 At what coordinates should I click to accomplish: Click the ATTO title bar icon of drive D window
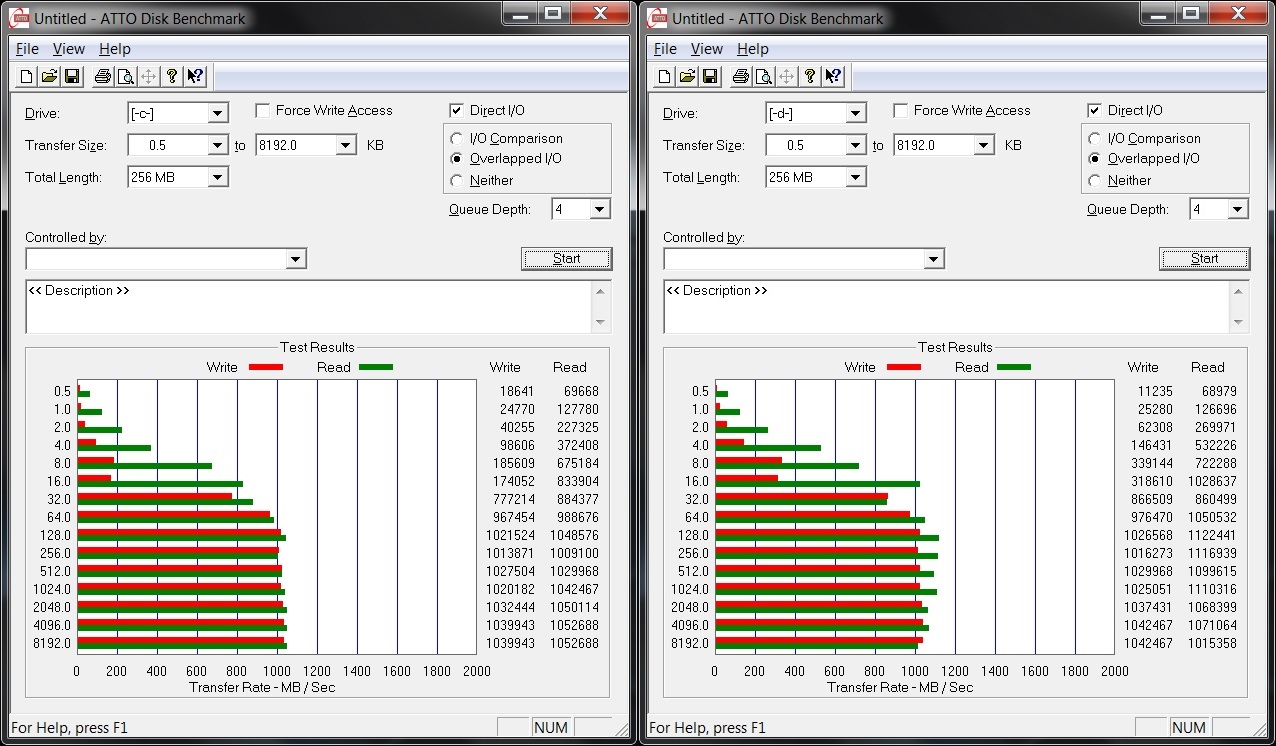657,17
